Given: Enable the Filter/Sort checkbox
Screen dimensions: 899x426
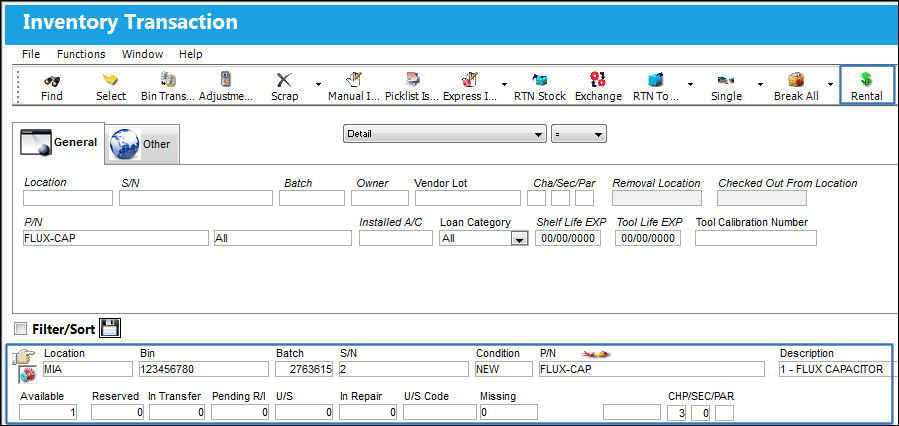Looking at the screenshot, I should [21, 329].
